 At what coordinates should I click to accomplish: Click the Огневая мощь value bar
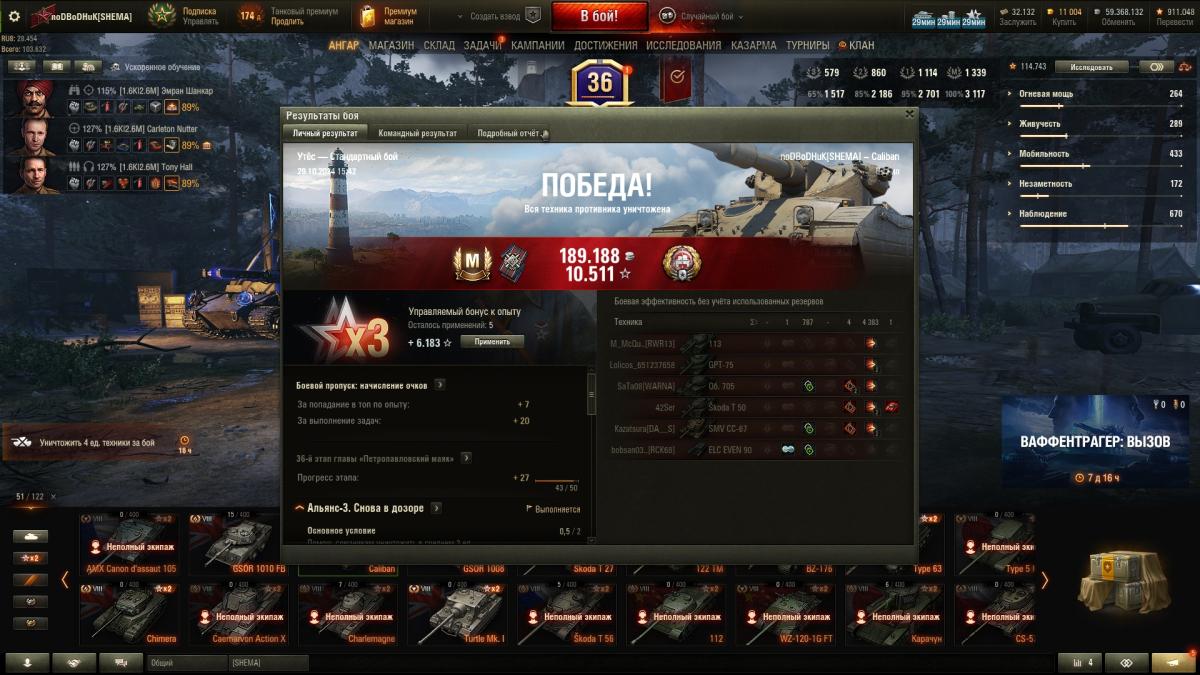pos(1101,106)
